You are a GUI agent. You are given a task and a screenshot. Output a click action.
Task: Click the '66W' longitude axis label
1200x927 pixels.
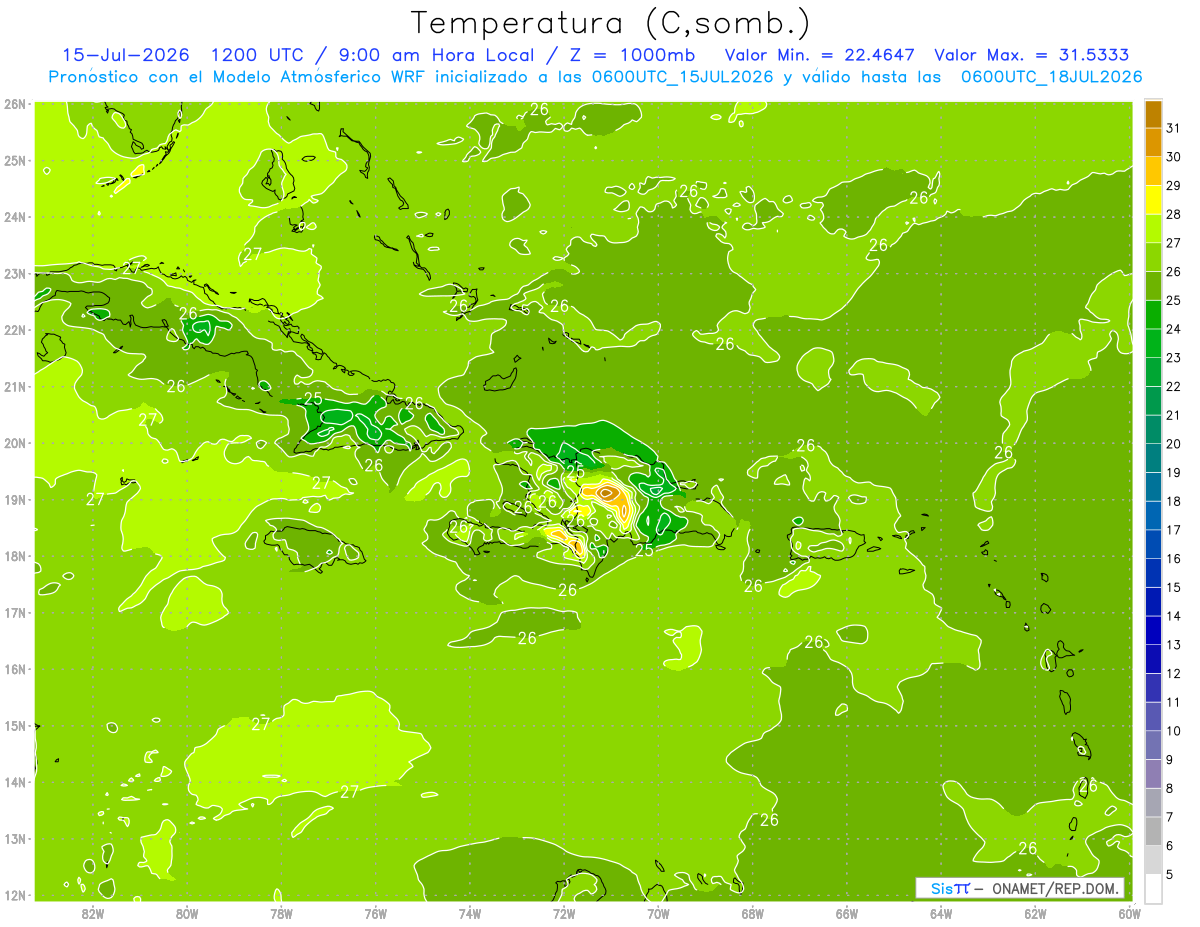pyautogui.click(x=847, y=912)
